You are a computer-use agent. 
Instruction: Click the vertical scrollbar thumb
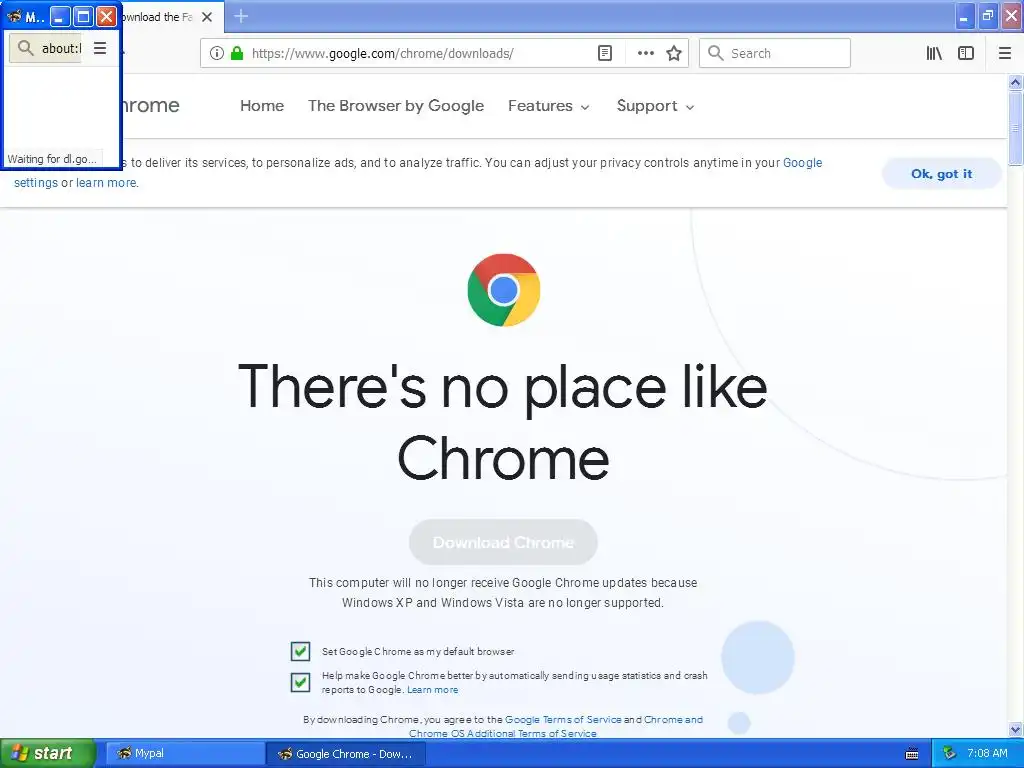coord(1015,128)
